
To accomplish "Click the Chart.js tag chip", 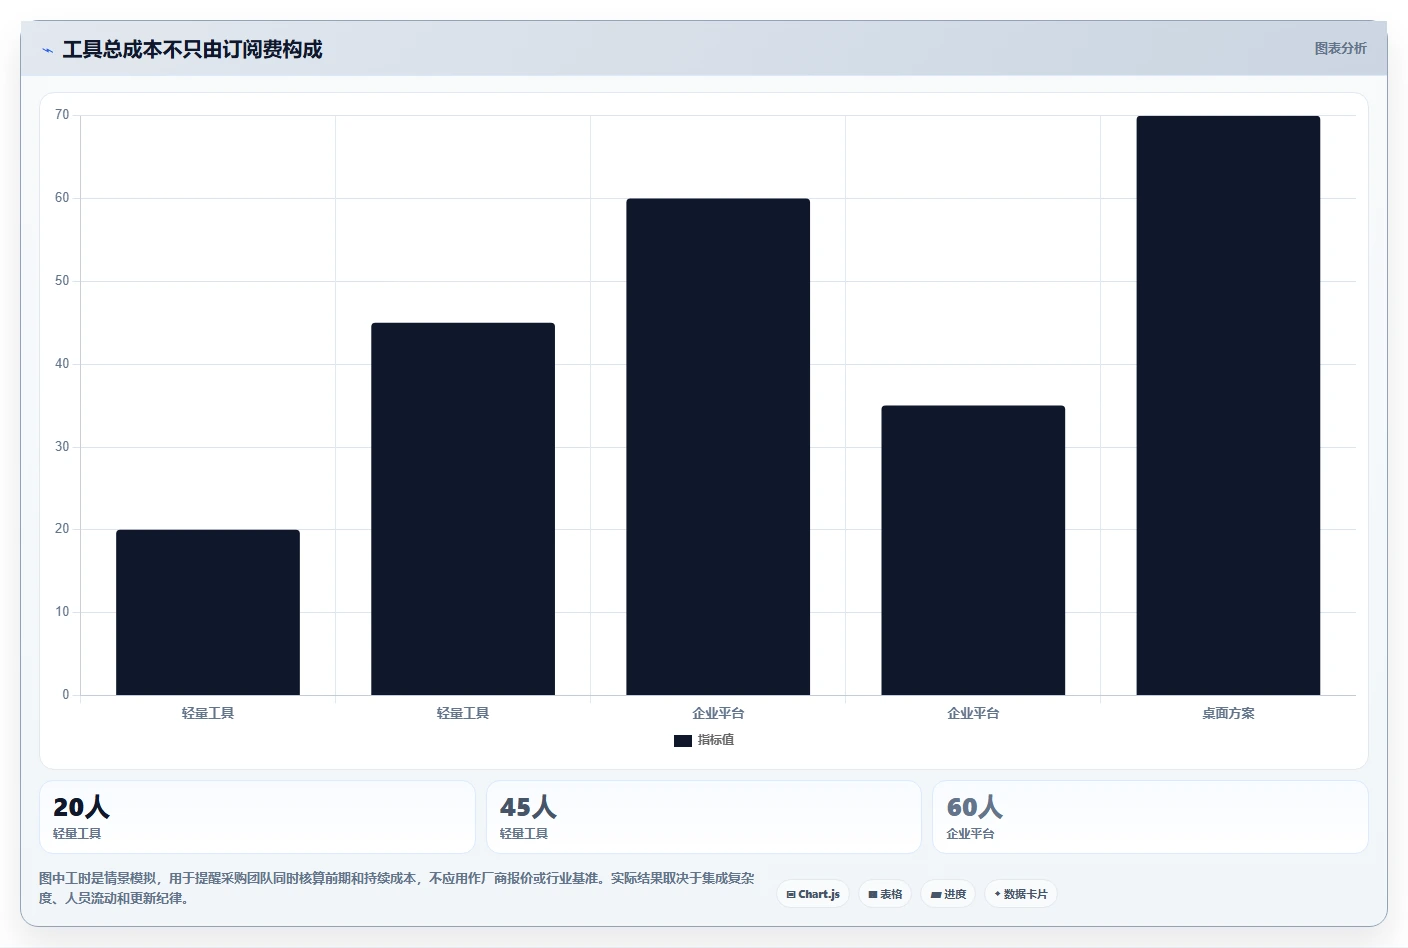I will coord(813,894).
